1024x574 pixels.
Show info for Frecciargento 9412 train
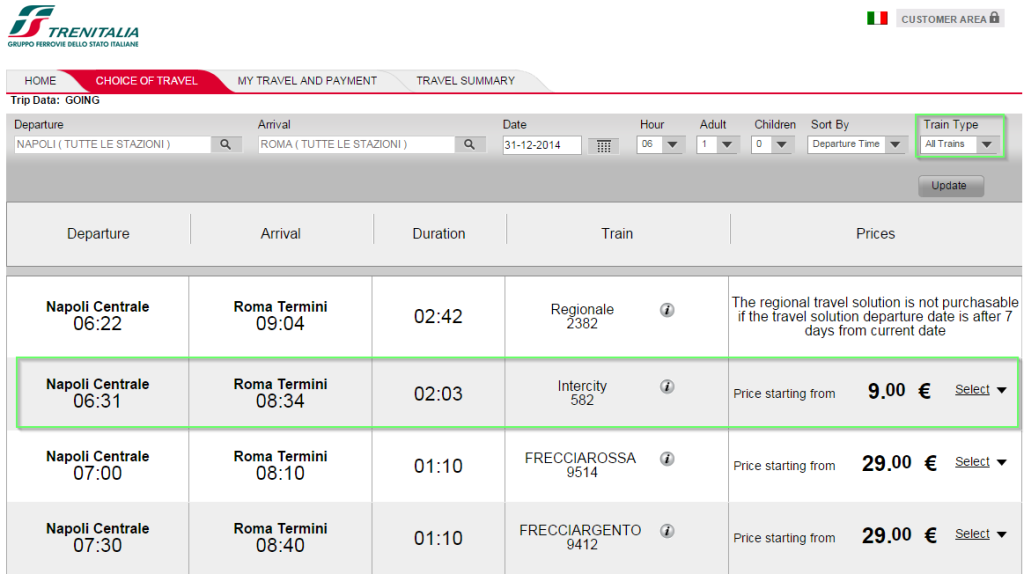coord(667,531)
